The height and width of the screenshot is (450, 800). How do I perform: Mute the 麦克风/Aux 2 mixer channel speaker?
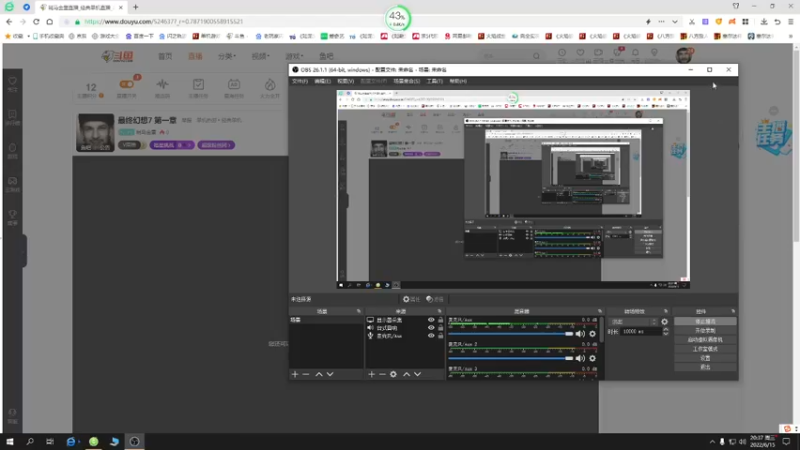pyautogui.click(x=581, y=358)
